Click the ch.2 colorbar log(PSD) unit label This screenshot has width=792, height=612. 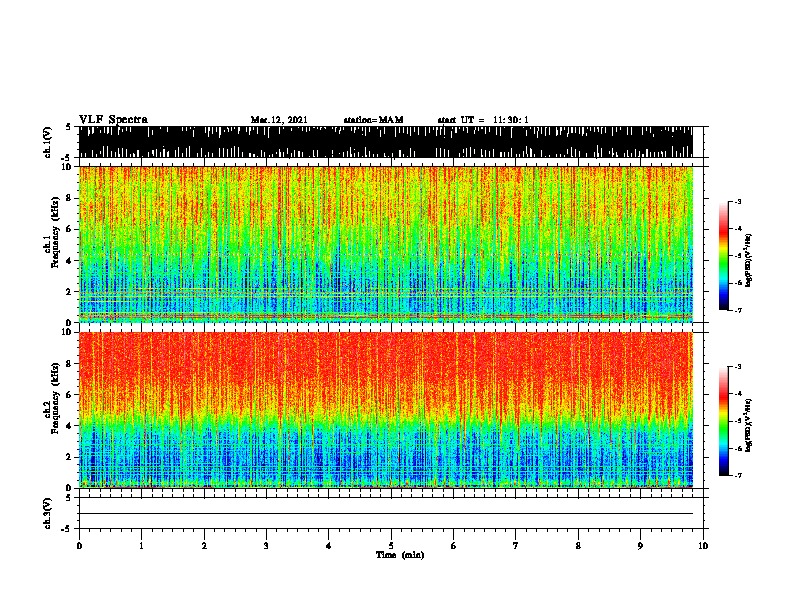tap(748, 425)
